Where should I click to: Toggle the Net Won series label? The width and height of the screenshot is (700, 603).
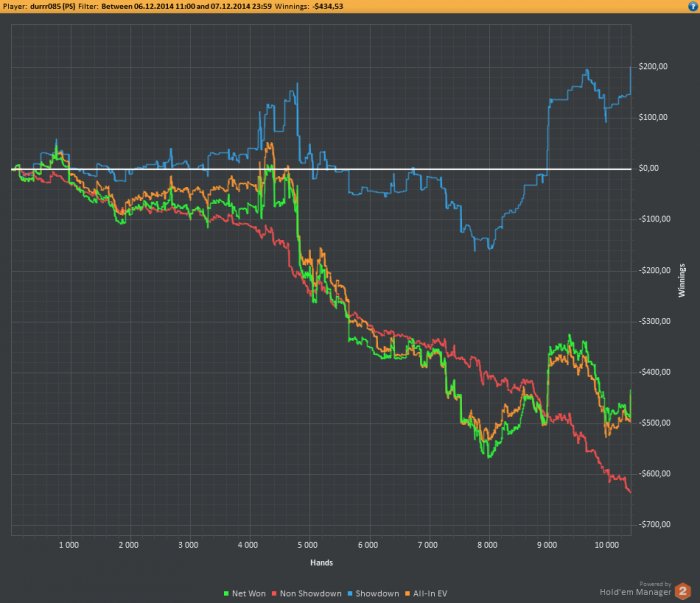tap(249, 594)
